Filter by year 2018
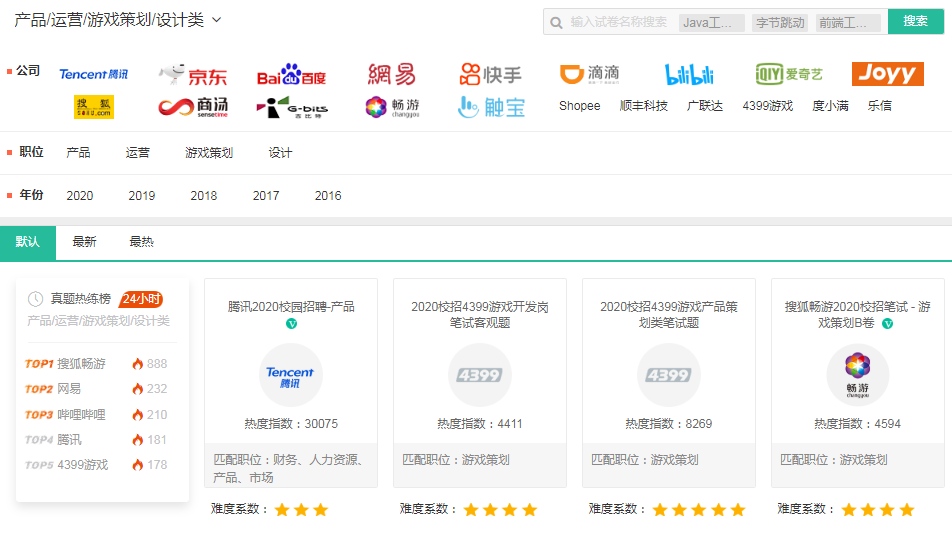Image resolution: width=952 pixels, height=533 pixels. pos(203,196)
